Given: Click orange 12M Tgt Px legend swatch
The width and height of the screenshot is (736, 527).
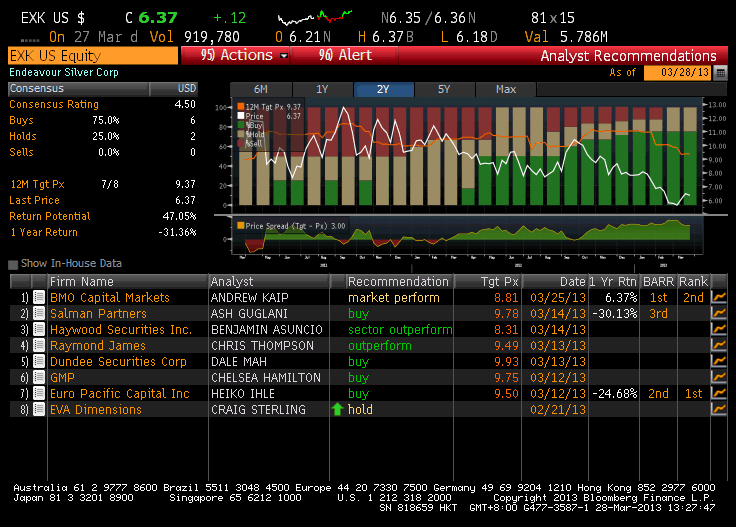Looking at the screenshot, I should pyautogui.click(x=241, y=107).
